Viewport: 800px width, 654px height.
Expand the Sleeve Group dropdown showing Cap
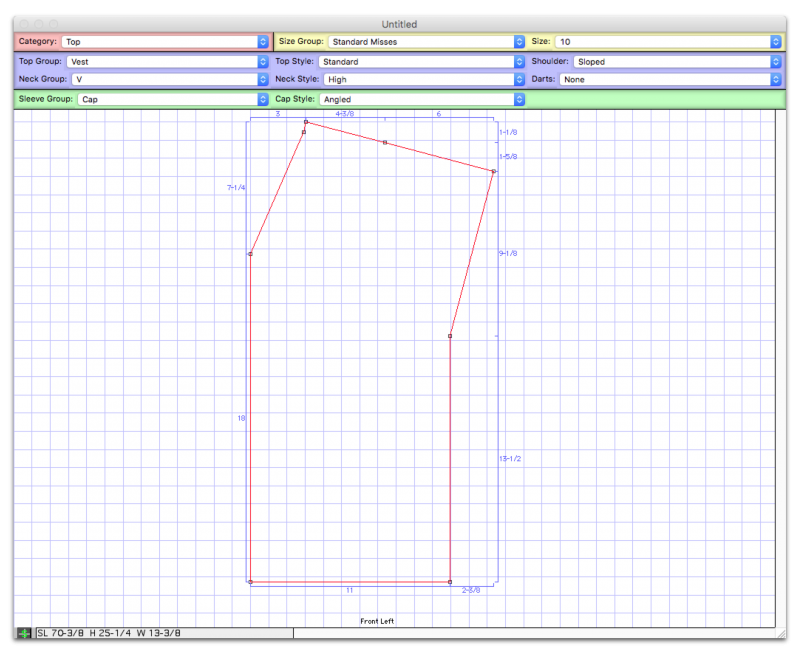[174, 99]
